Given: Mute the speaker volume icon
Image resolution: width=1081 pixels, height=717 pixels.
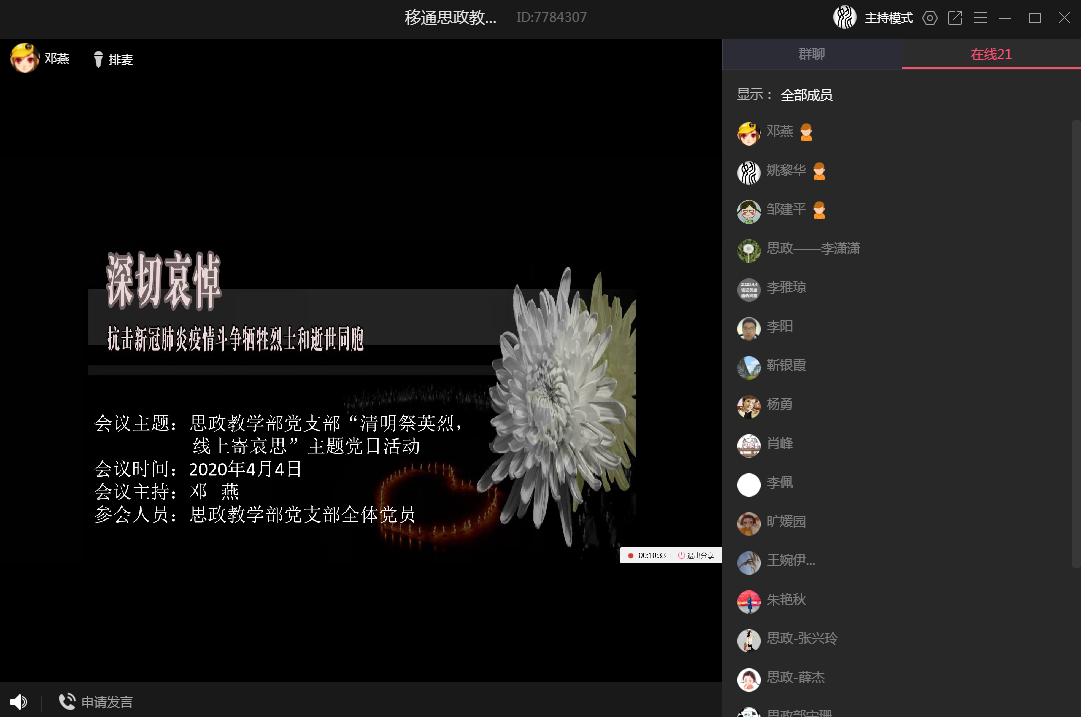Looking at the screenshot, I should (18, 702).
